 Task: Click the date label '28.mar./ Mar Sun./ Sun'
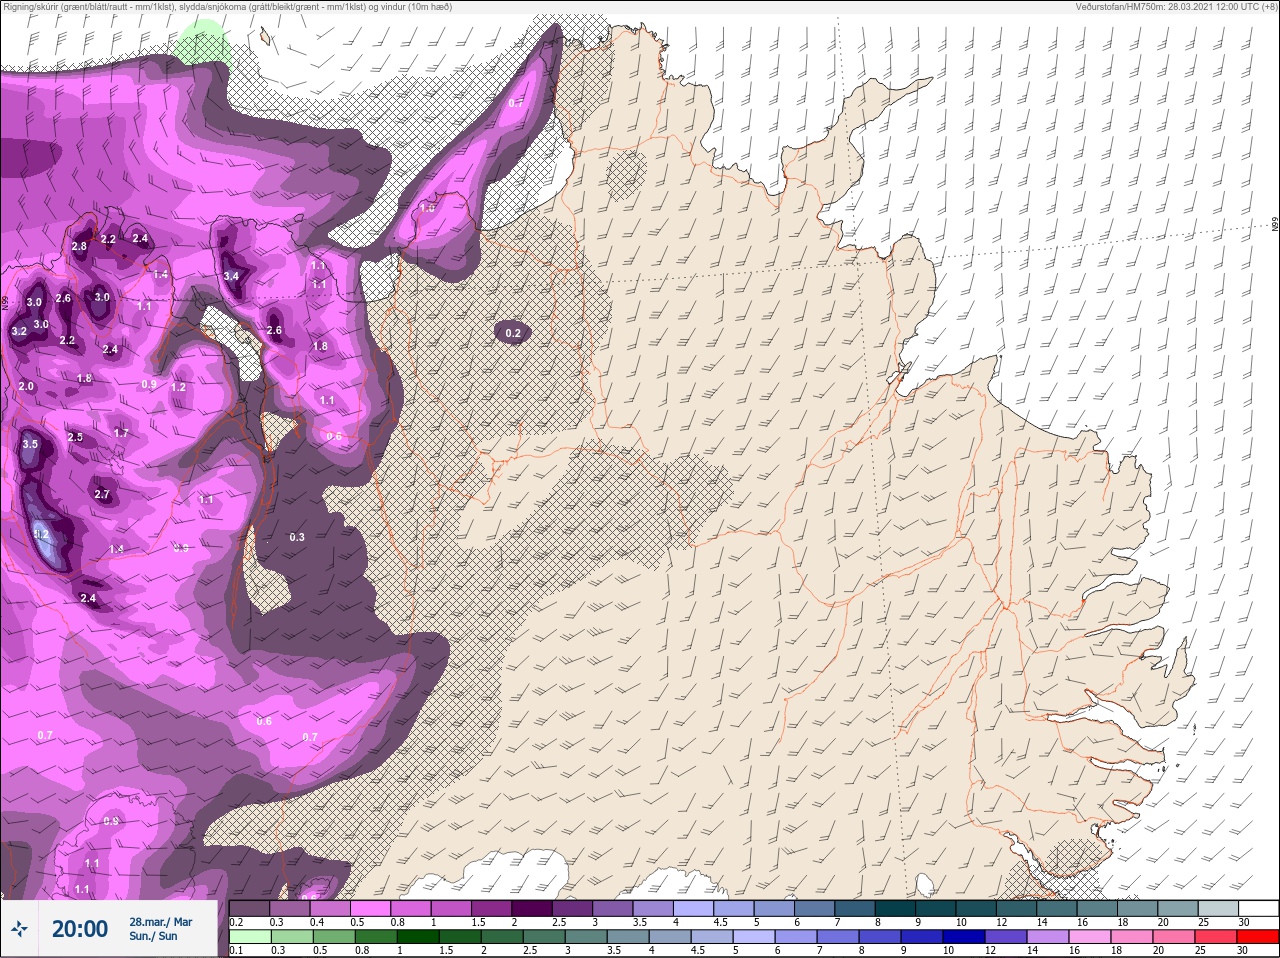(x=160, y=929)
